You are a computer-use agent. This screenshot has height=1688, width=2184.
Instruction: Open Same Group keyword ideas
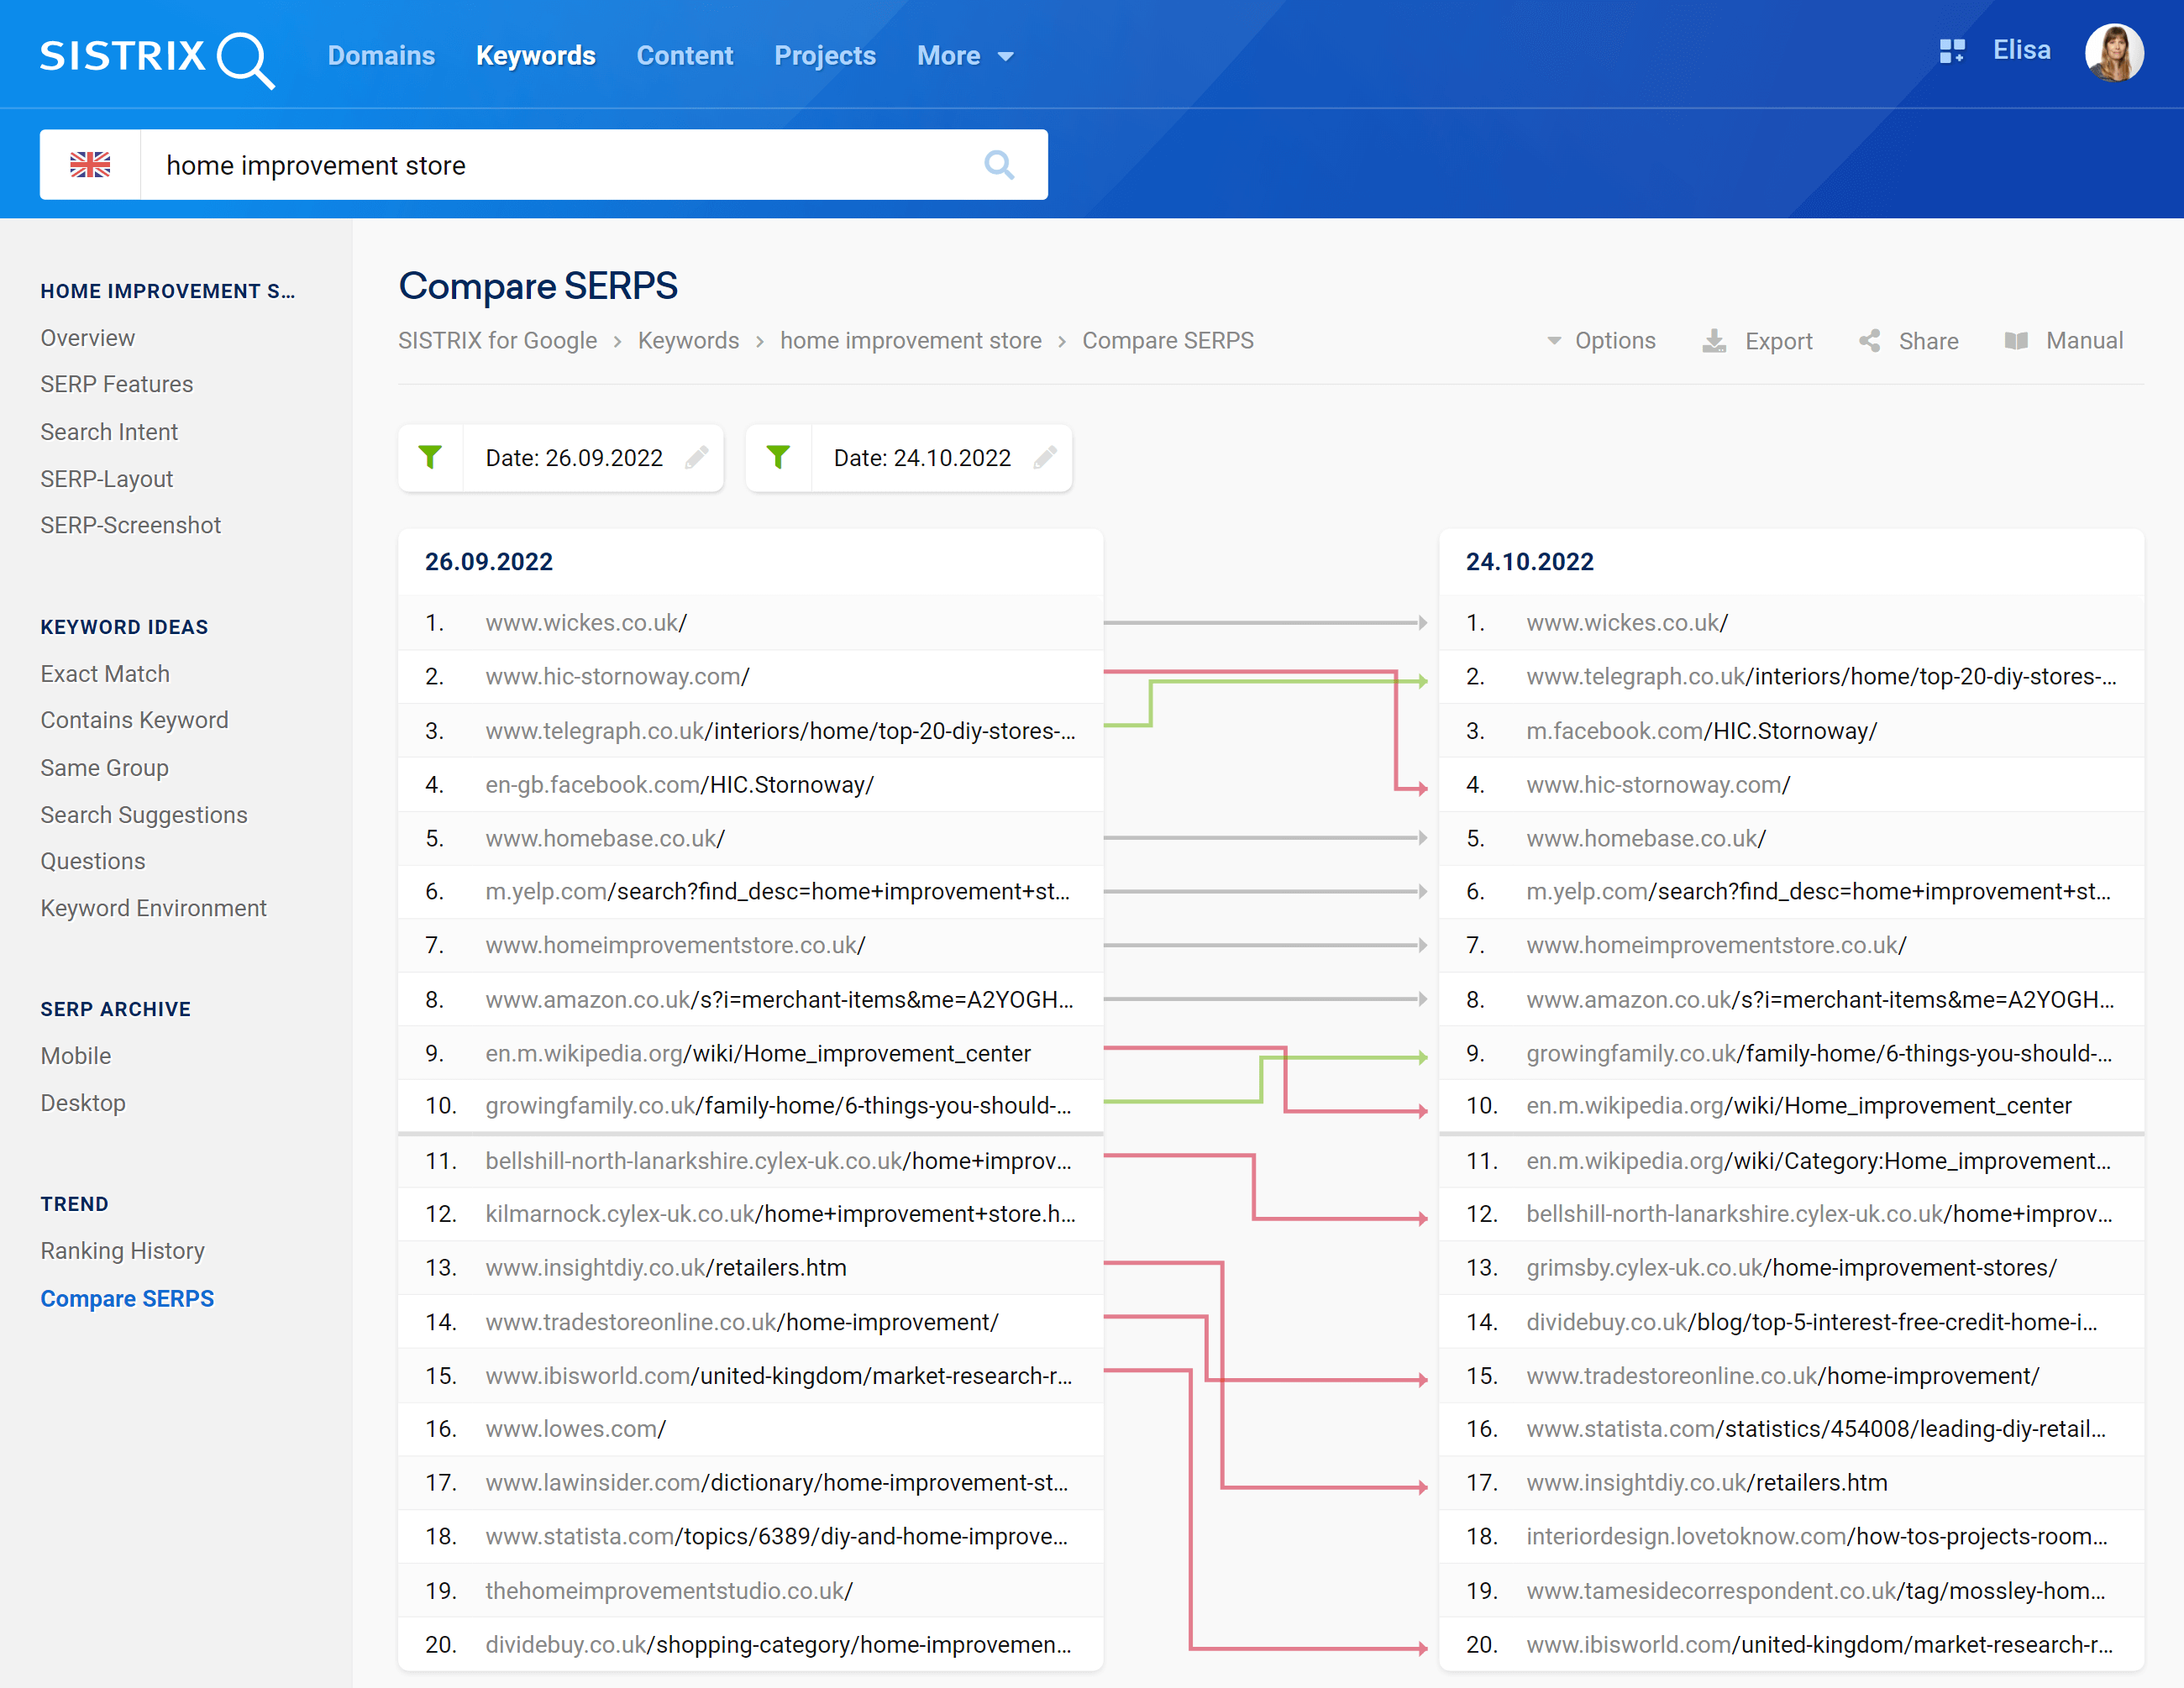pos(105,768)
